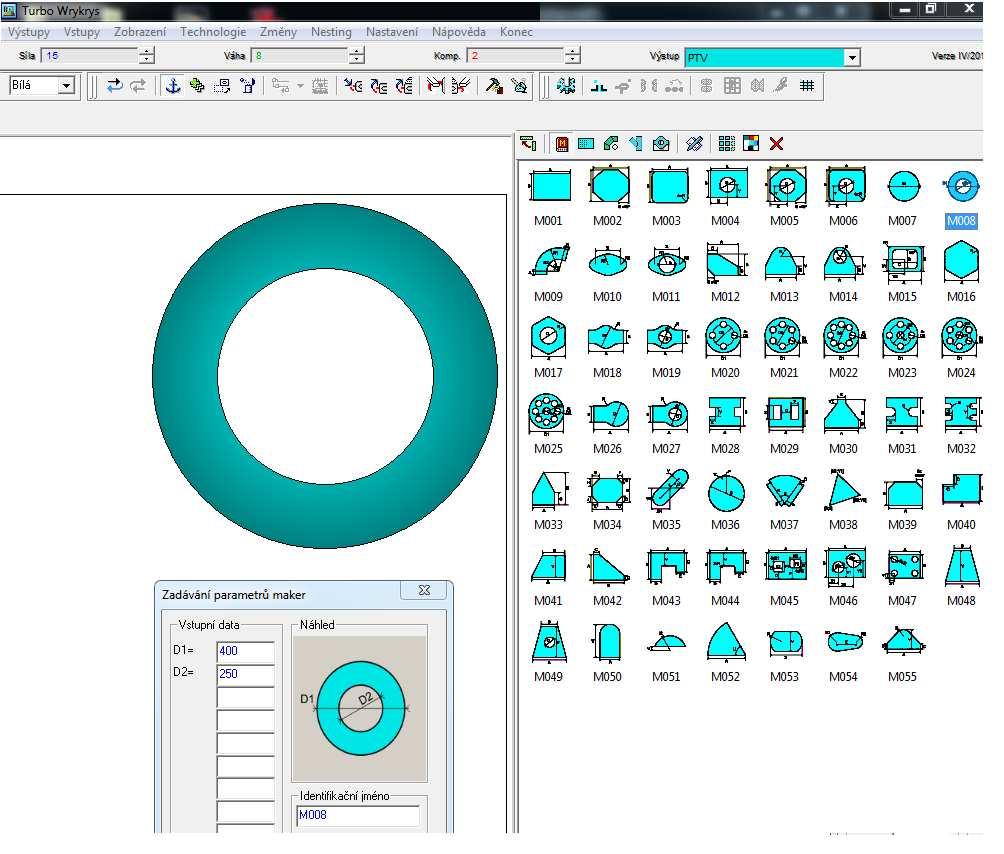The image size is (1004, 854).
Task: Close the Zadávání parametrů maker dialog
Action: point(424,590)
